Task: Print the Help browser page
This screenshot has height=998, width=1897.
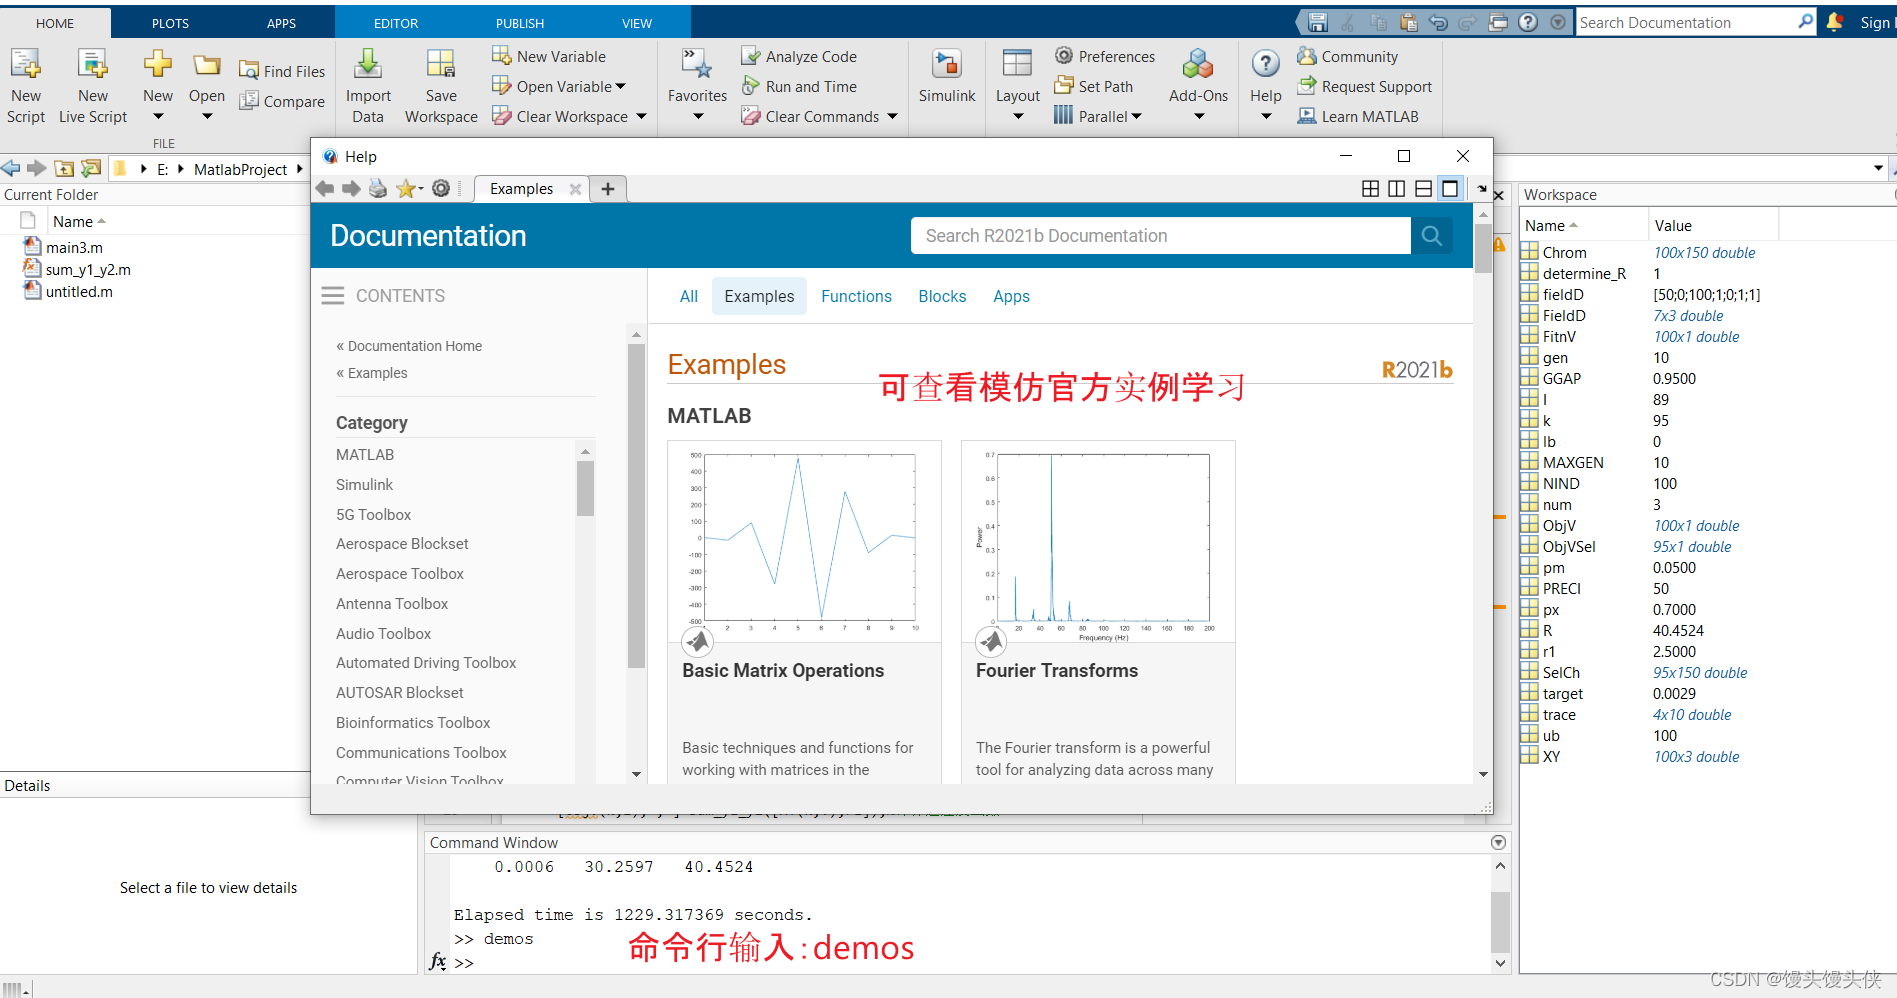Action: click(378, 188)
